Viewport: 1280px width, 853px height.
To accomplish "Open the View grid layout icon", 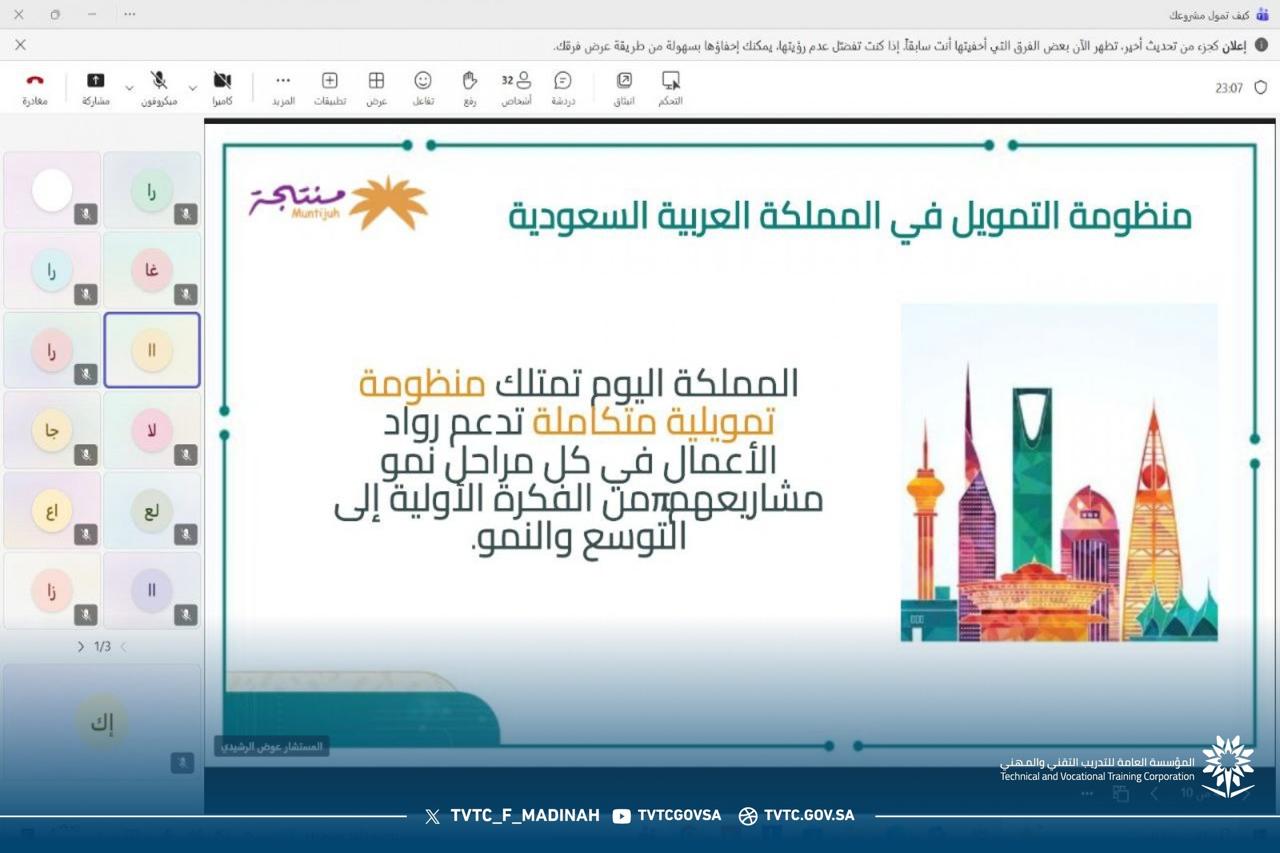I will (376, 88).
